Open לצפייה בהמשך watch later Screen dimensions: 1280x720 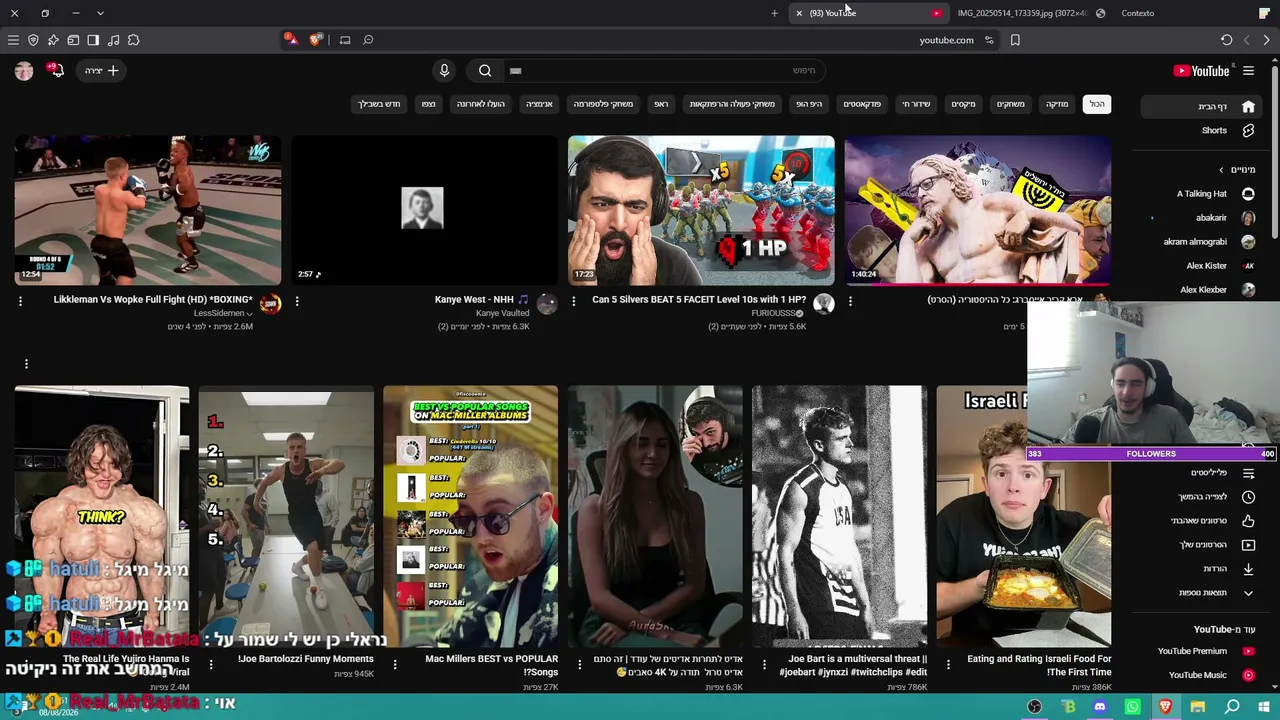click(1203, 497)
